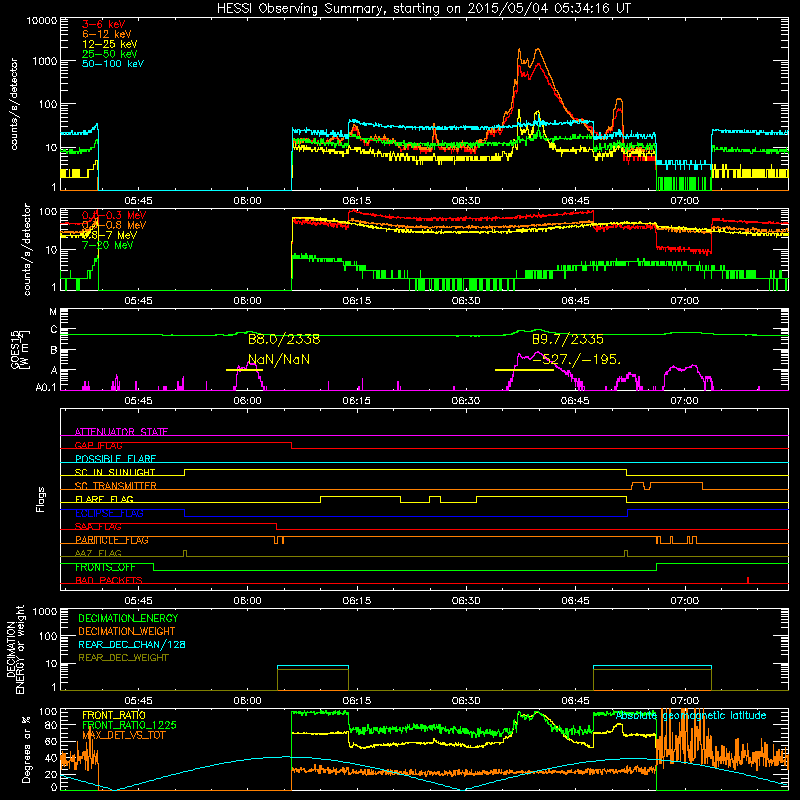Select the REAR_DEC_WEIGHT legend label

[123, 658]
